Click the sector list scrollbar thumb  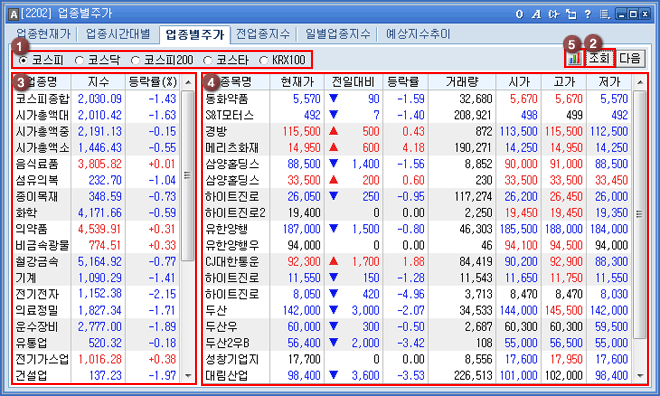[188, 175]
